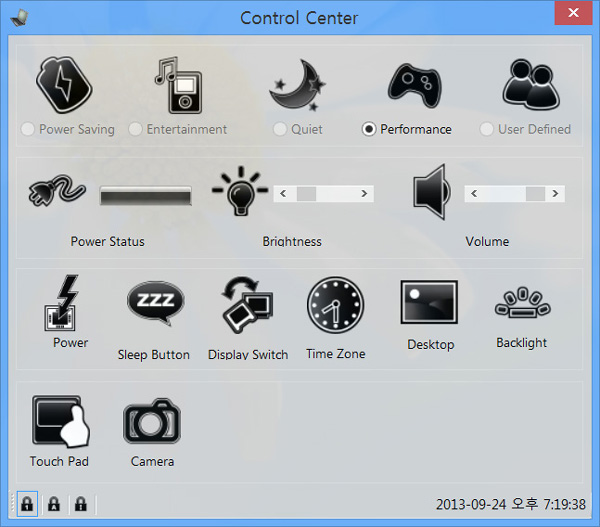The width and height of the screenshot is (600, 527).
Task: Mute sound via the Volume speaker icon
Action: pos(432,192)
